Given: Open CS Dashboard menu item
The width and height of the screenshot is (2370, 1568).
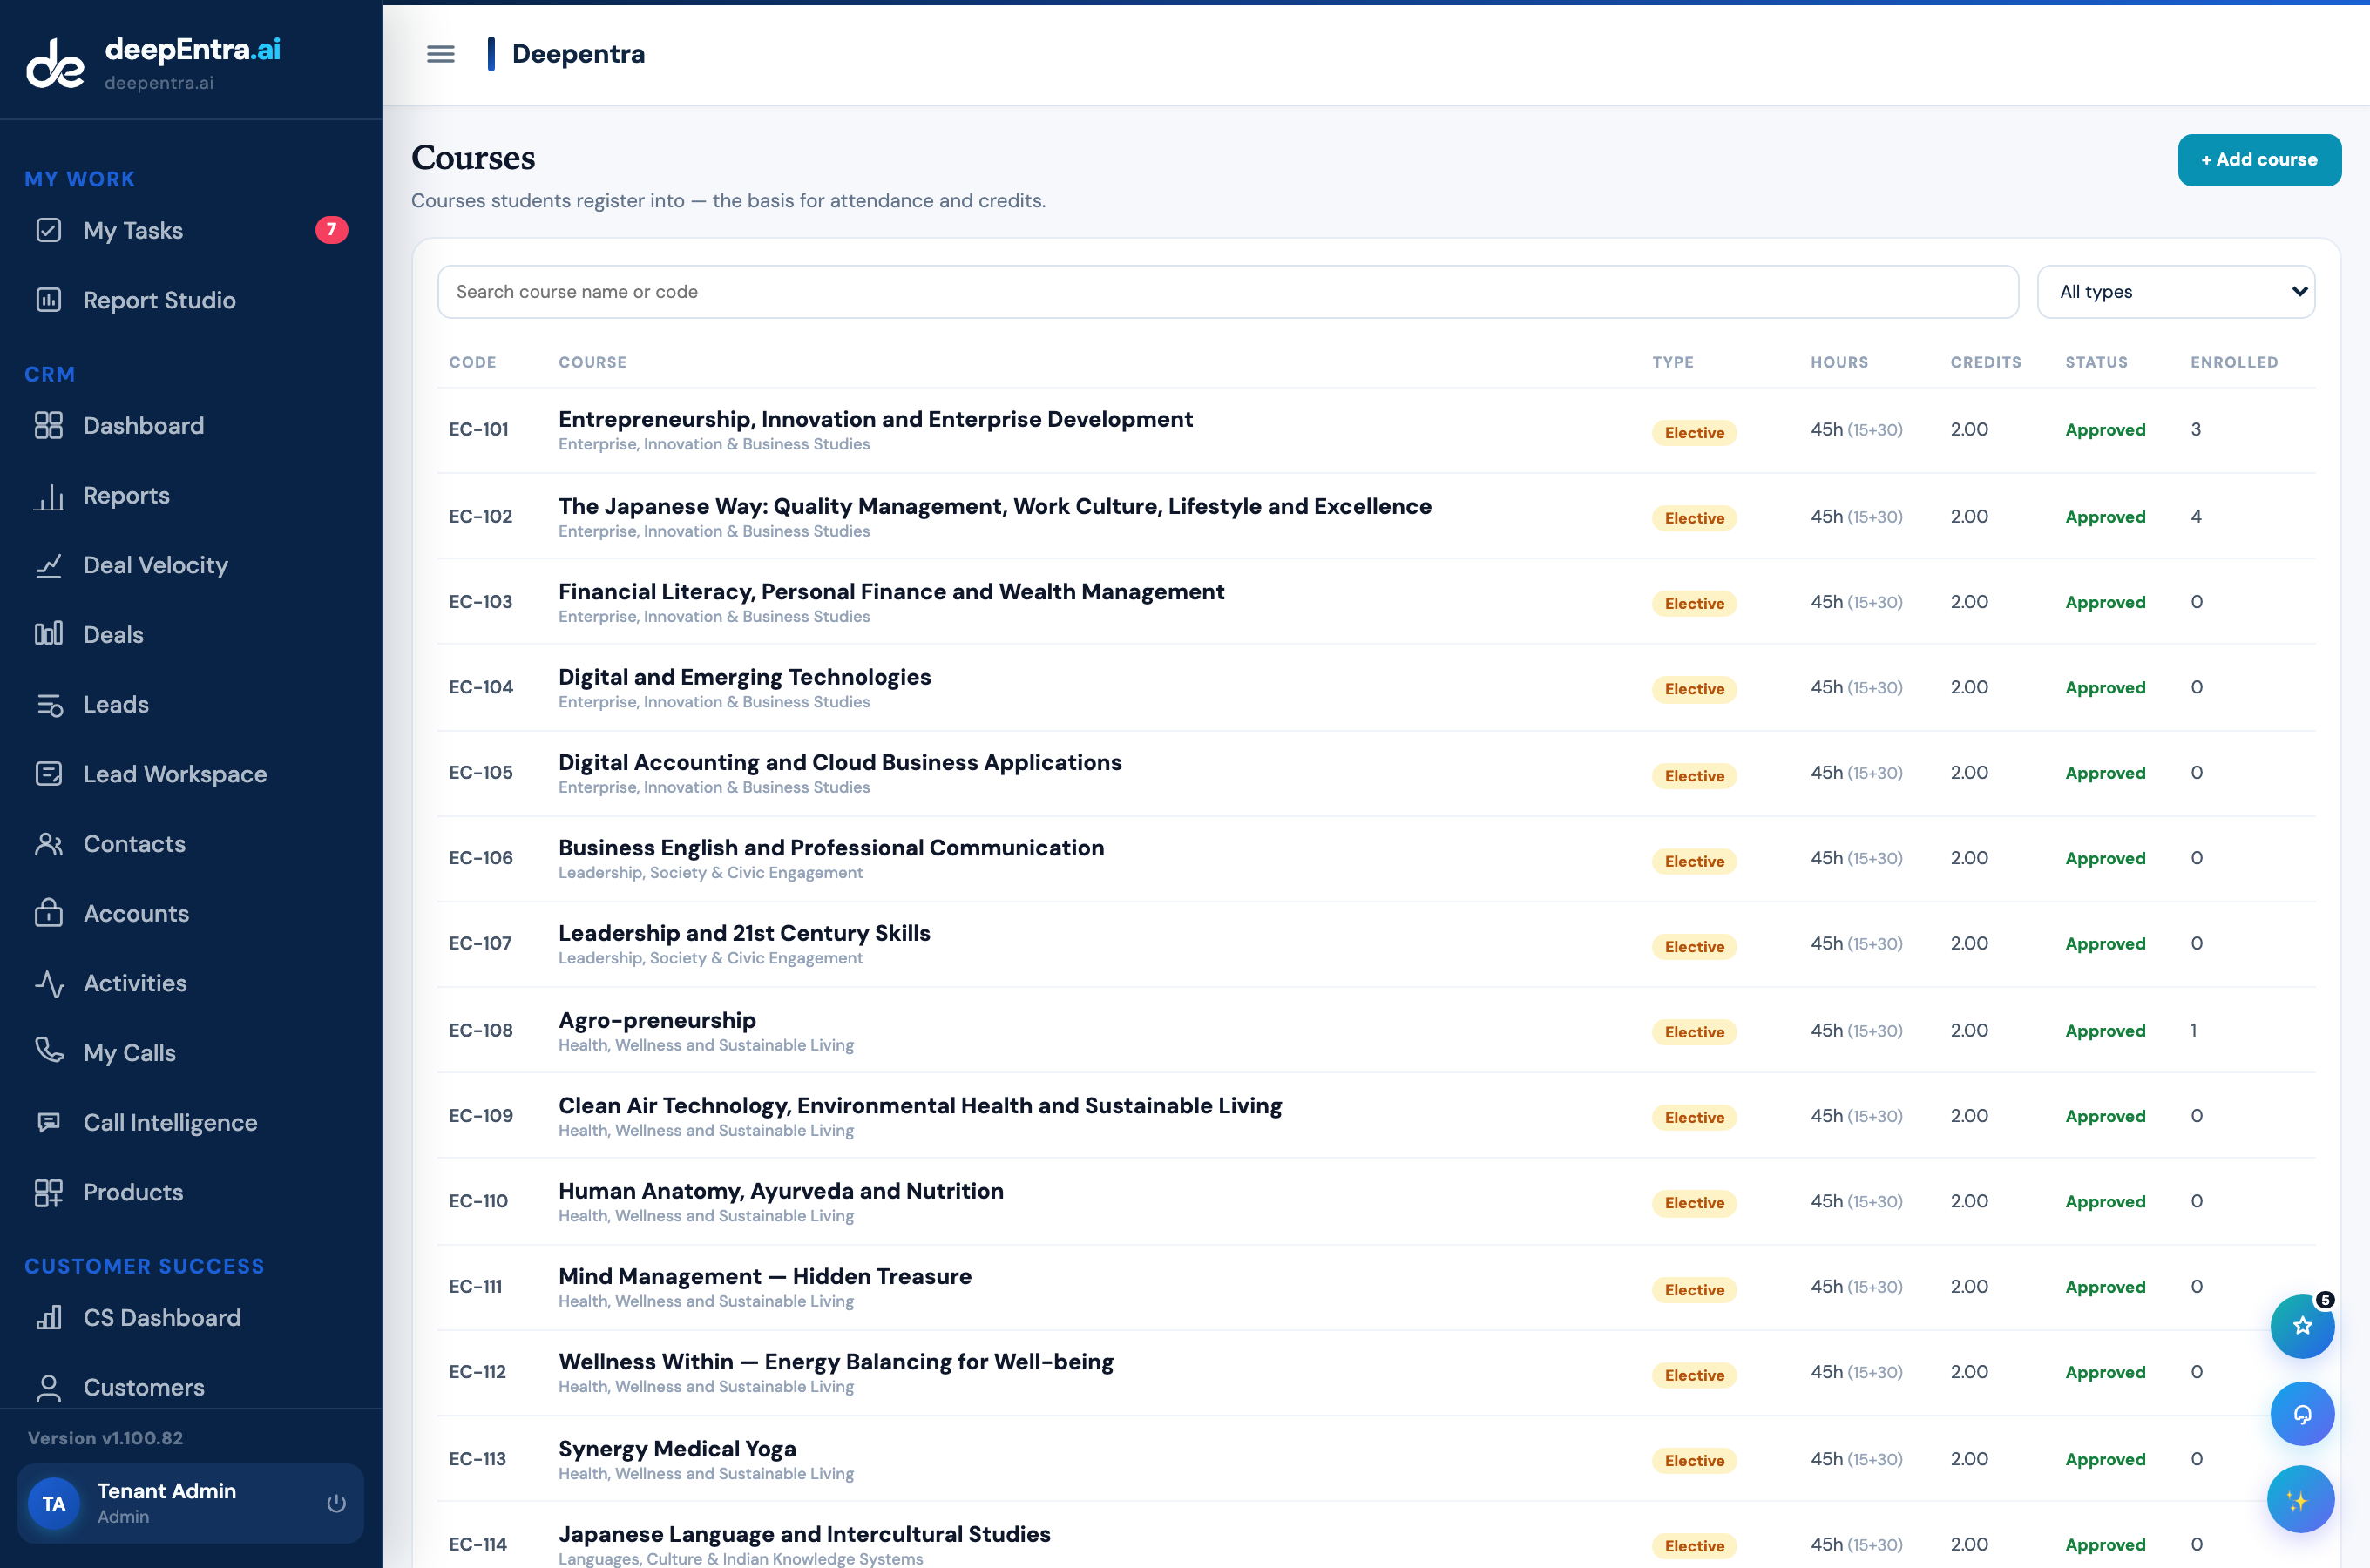Looking at the screenshot, I should click(190, 1317).
